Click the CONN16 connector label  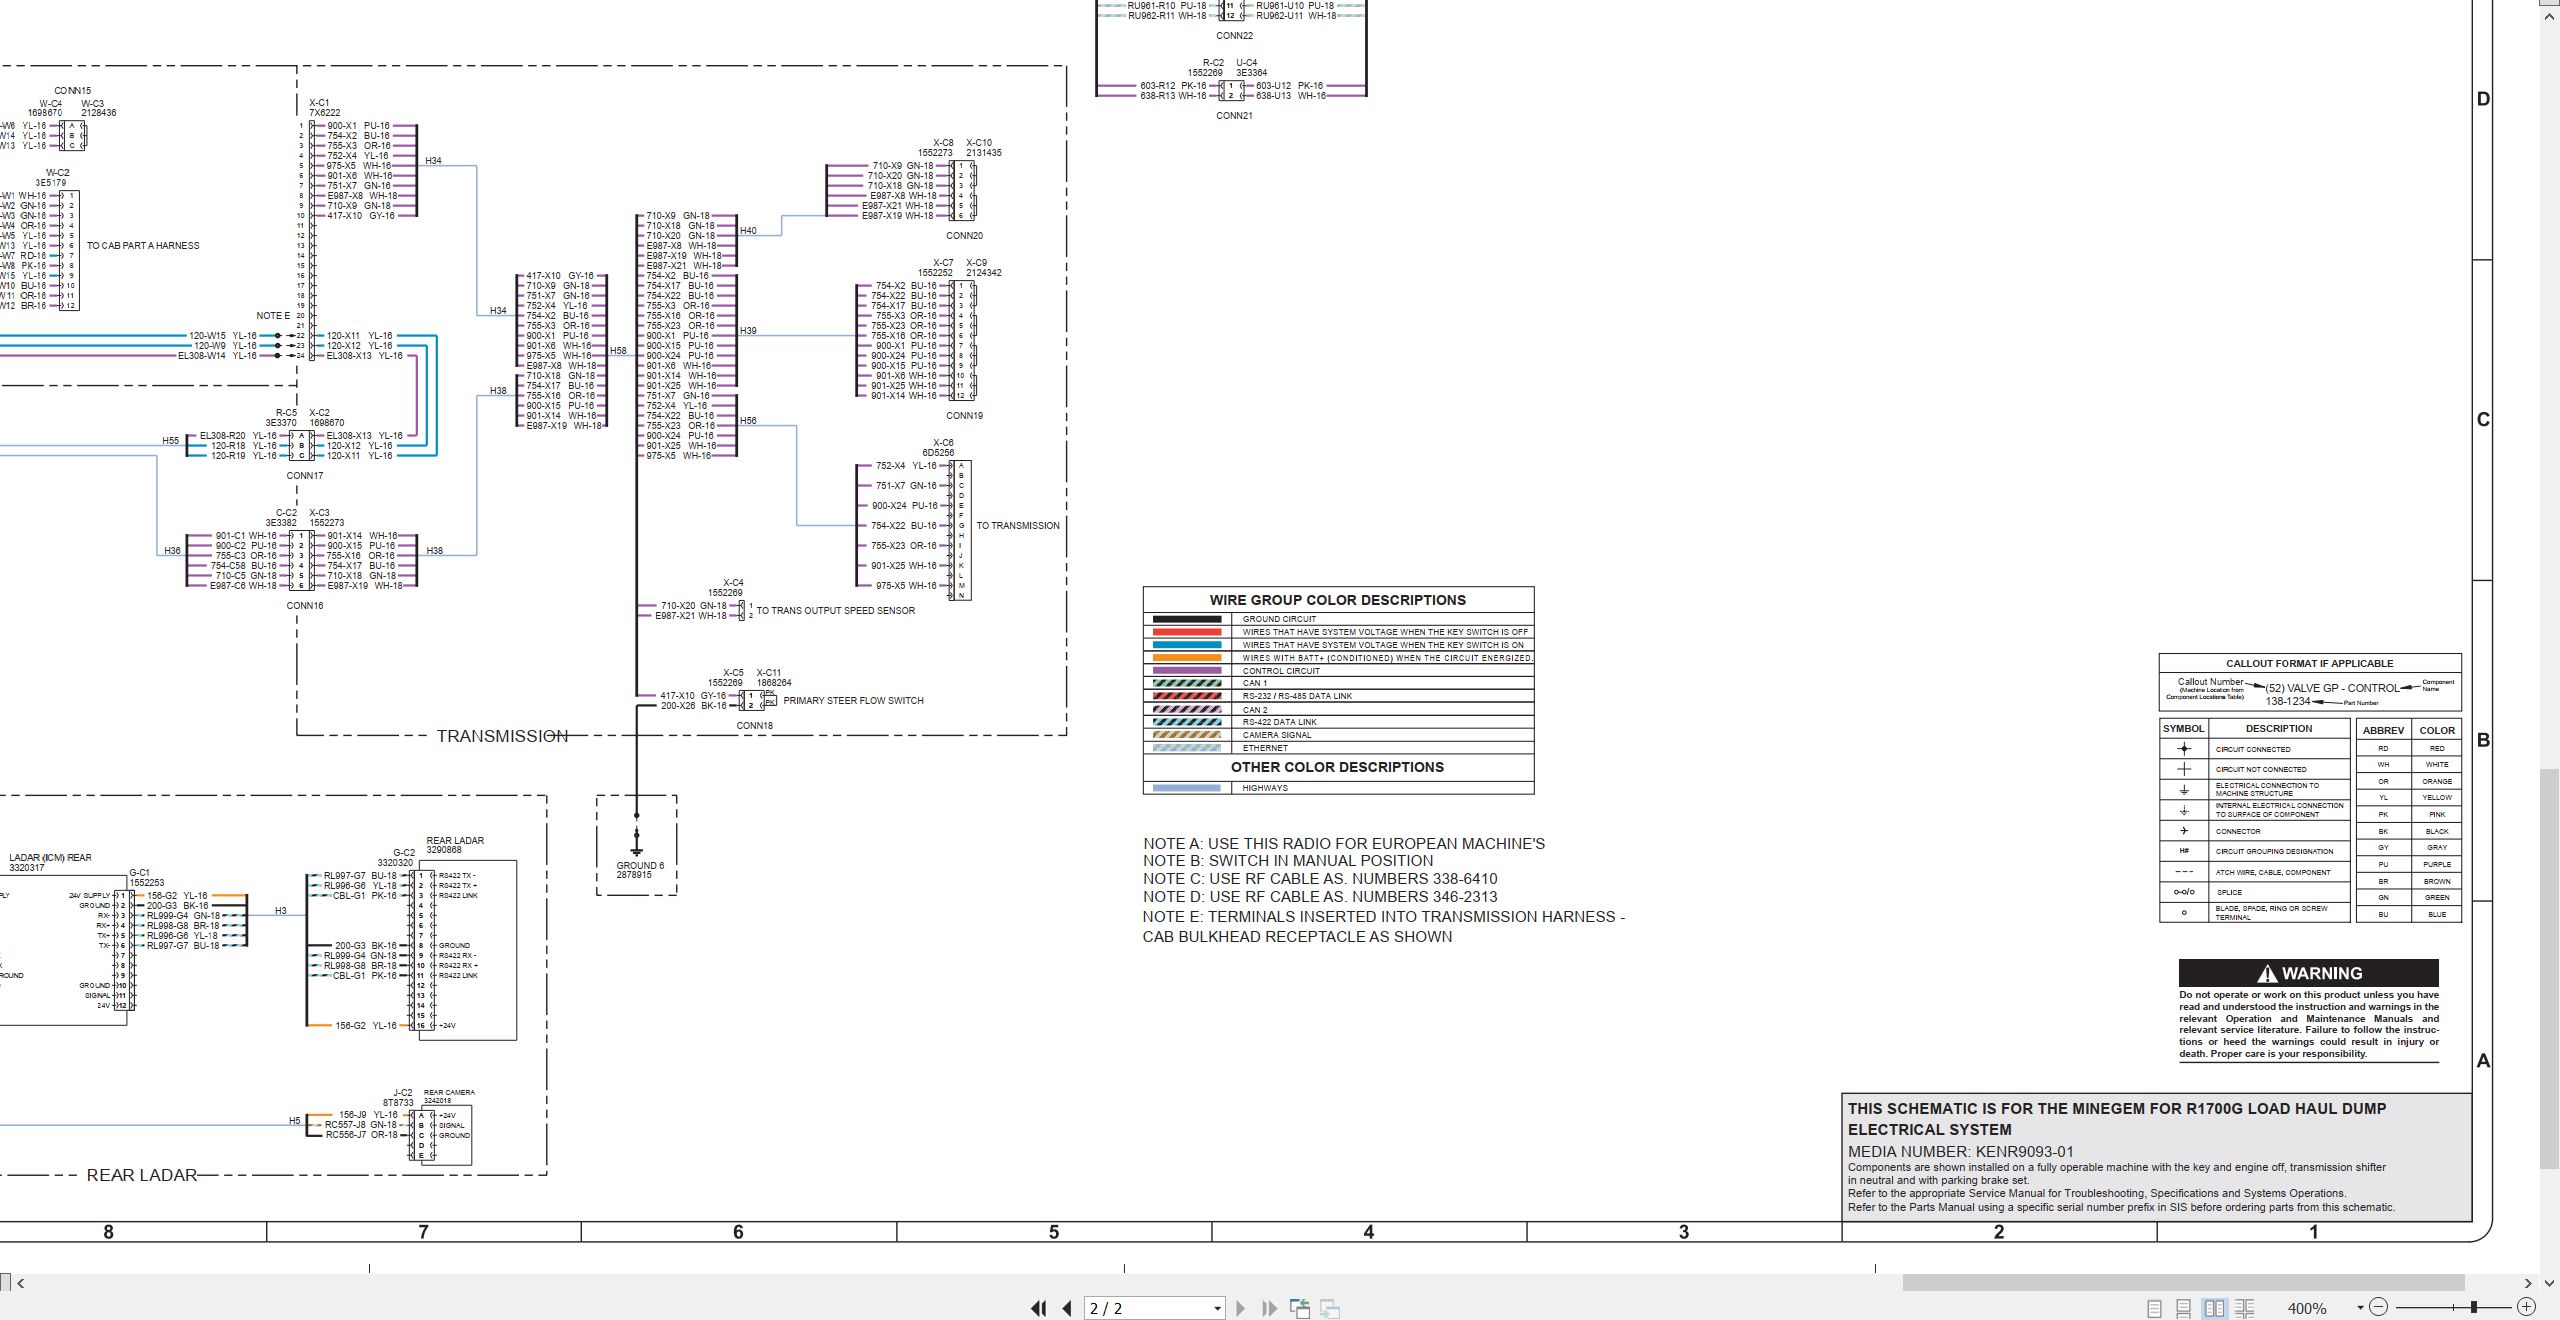point(305,606)
